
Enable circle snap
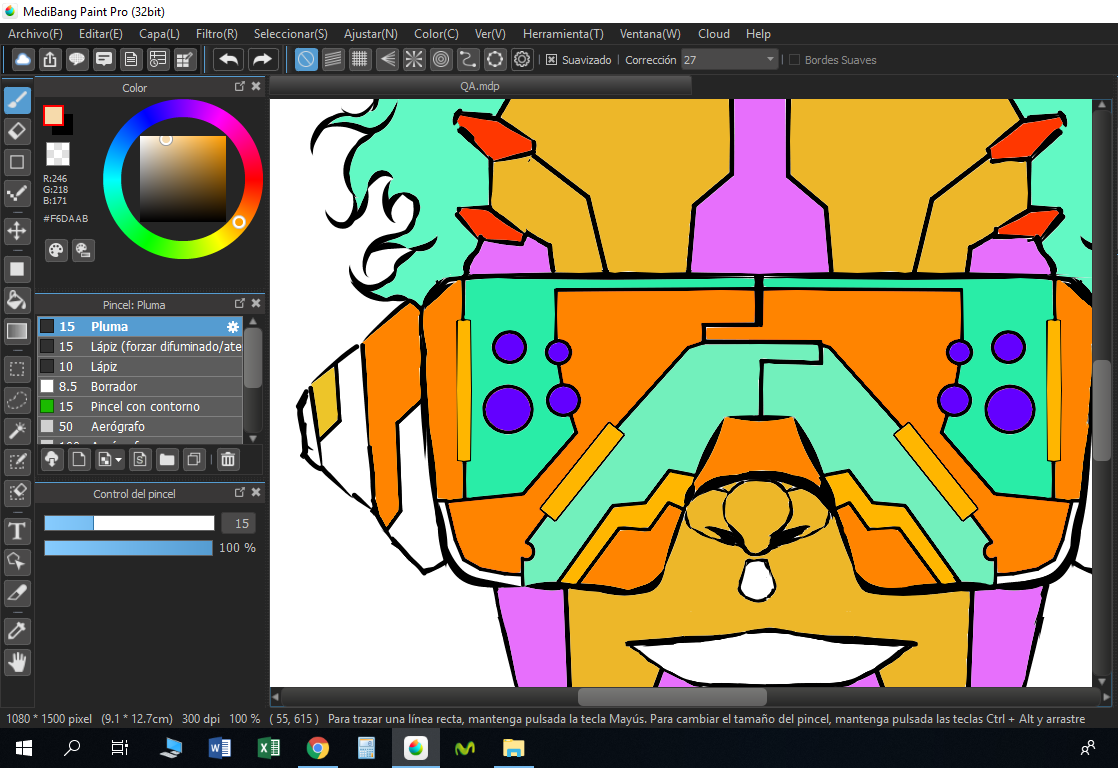pos(441,59)
